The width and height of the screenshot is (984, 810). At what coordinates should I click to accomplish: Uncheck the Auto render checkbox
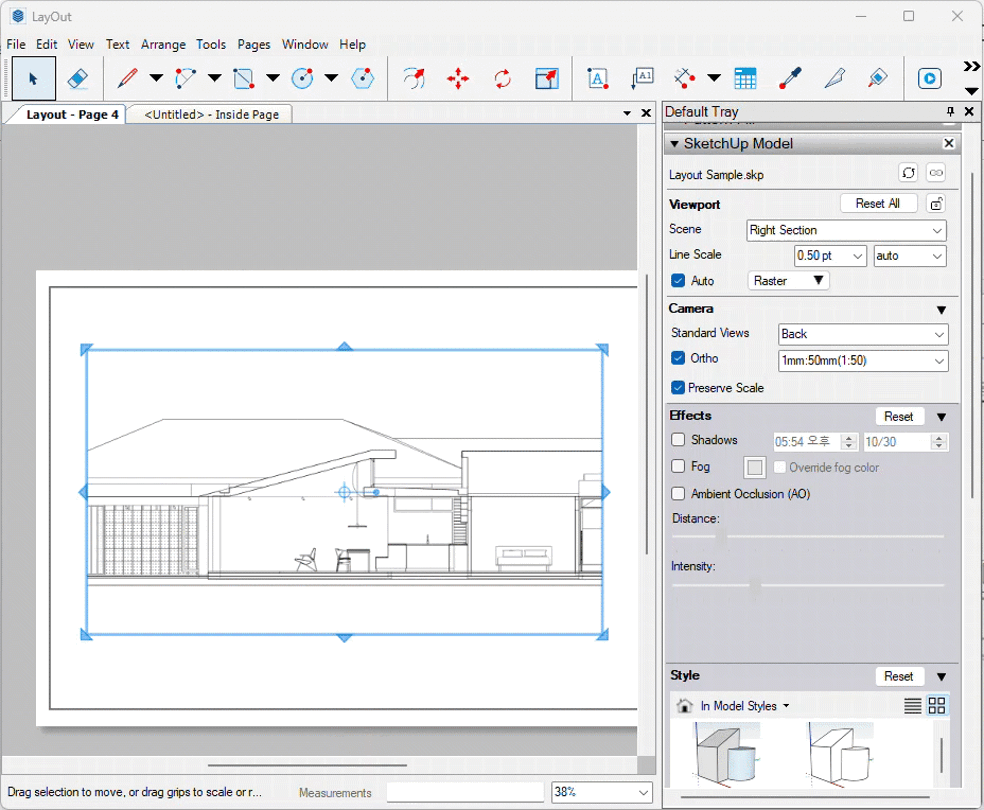tap(678, 280)
